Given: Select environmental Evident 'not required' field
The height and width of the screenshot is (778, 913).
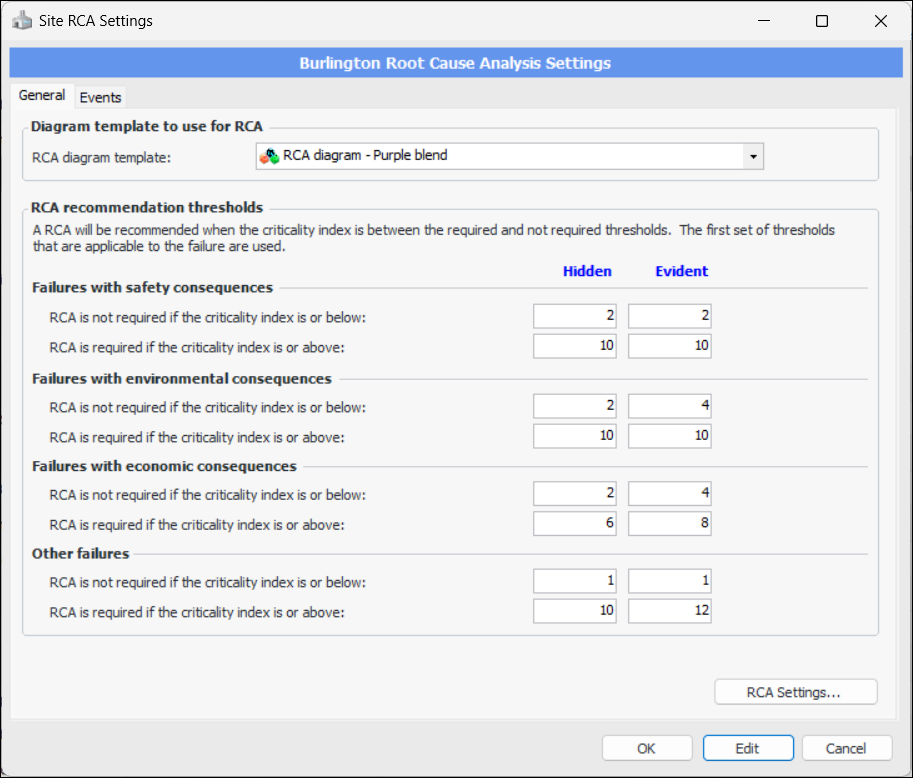Looking at the screenshot, I should 670,406.
